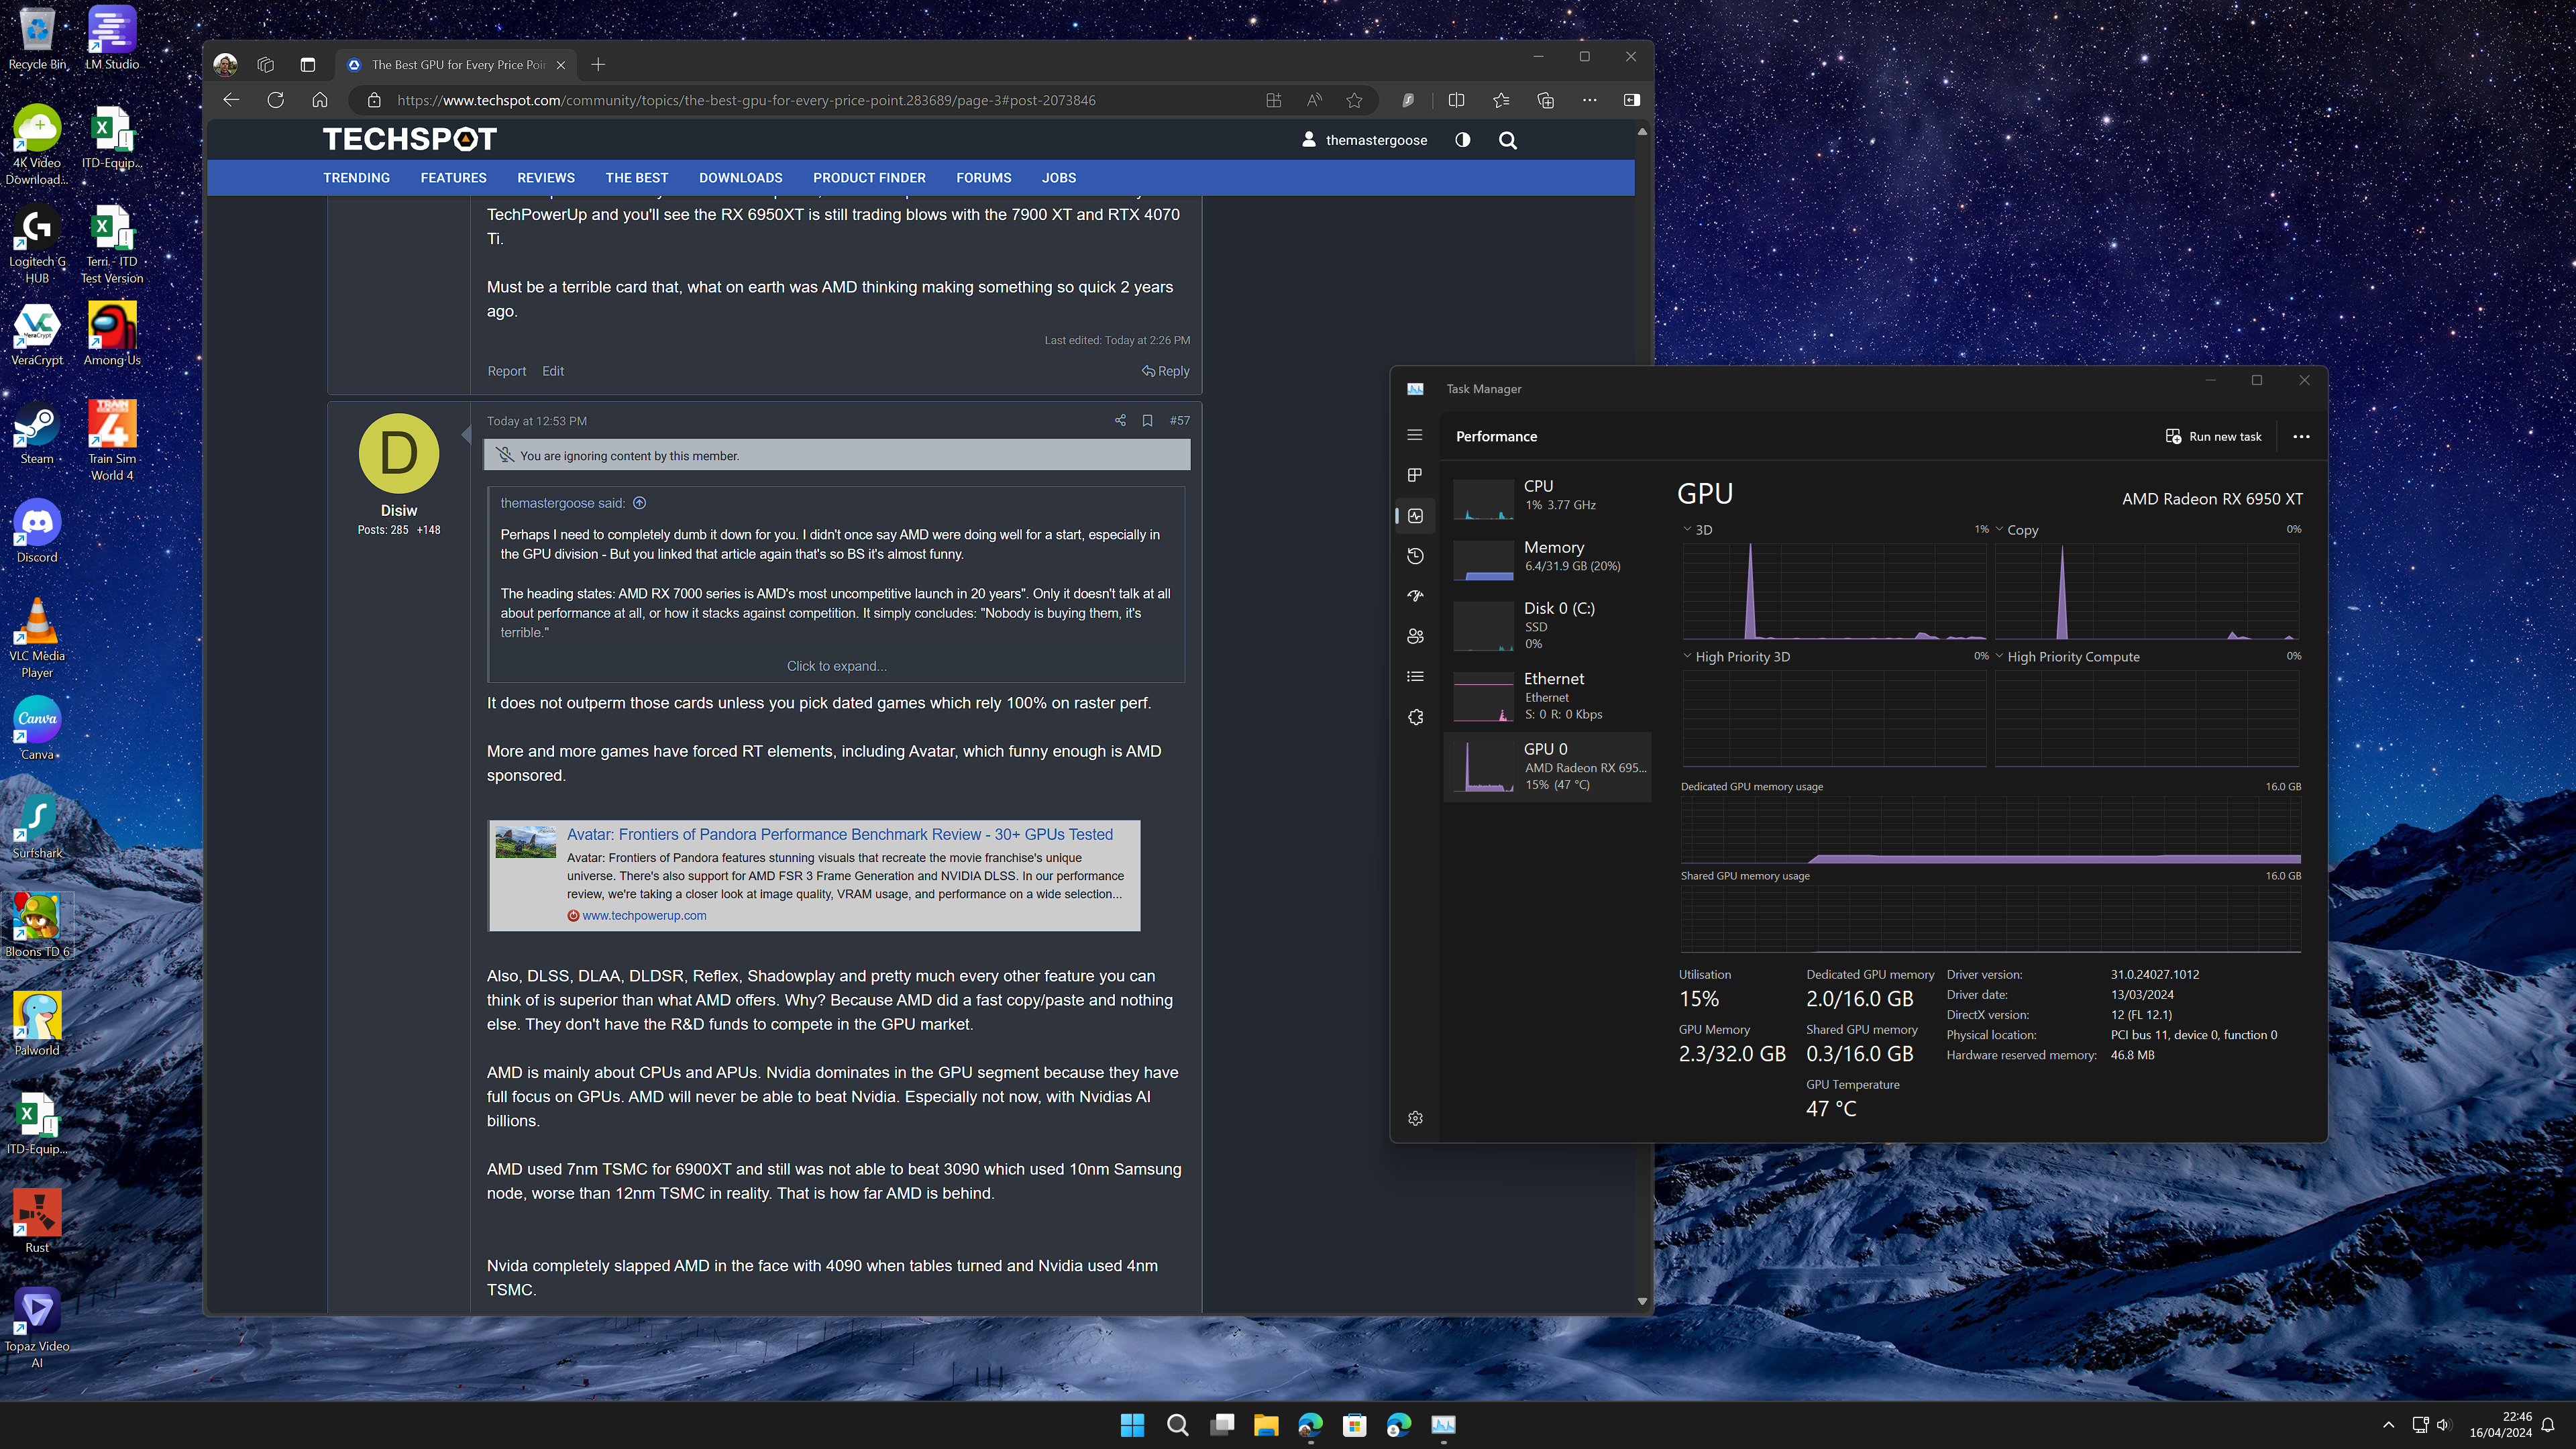Open TRENDING nav item
This screenshot has height=1449, width=2576.
point(356,178)
